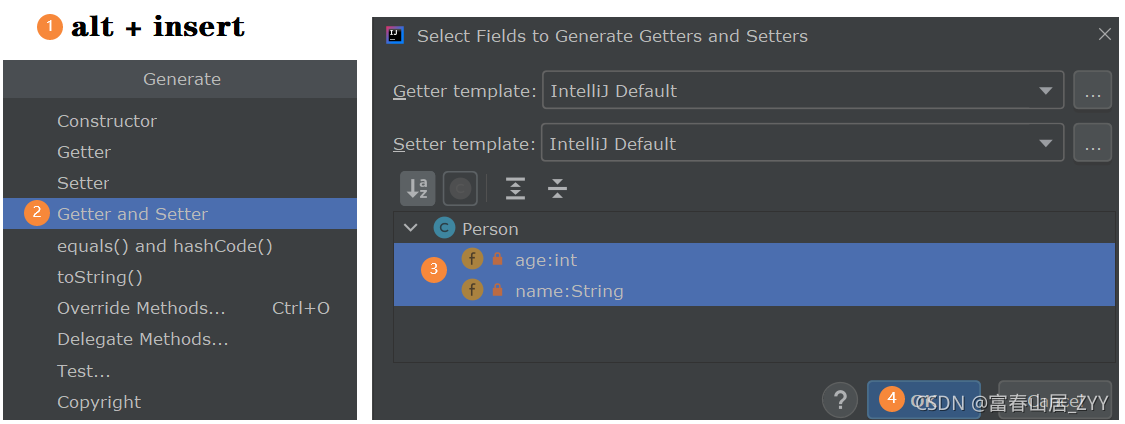The height and width of the screenshot is (424, 1125).
Task: Click the Expand All toolbar icon
Action: [x=515, y=188]
